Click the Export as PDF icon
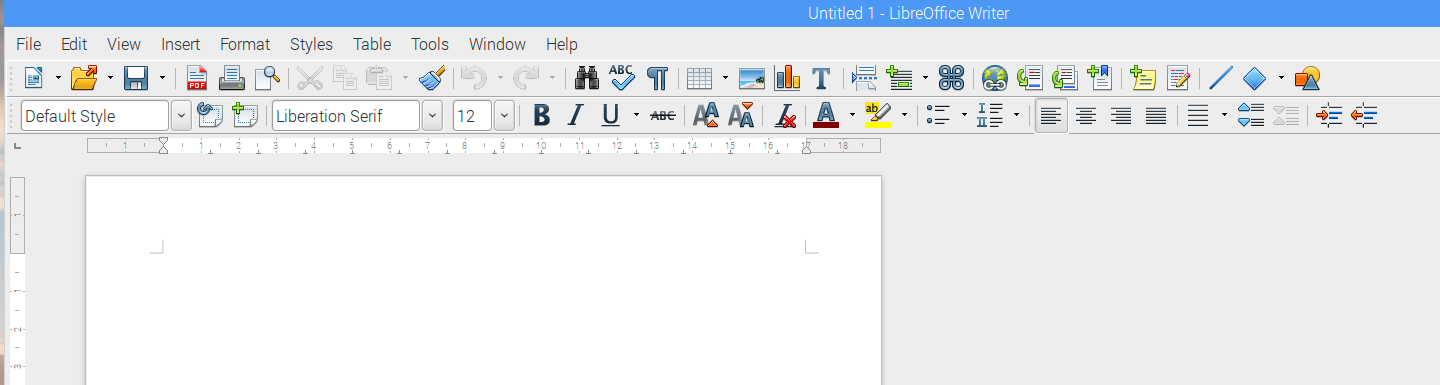The width and height of the screenshot is (1440, 385). [197, 78]
